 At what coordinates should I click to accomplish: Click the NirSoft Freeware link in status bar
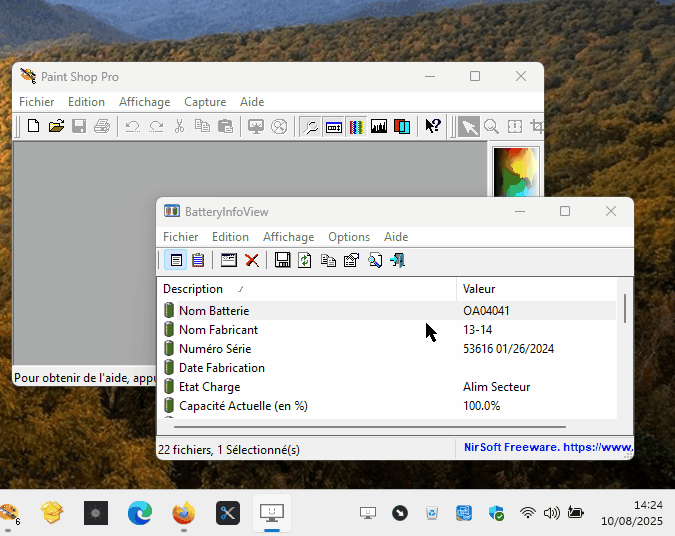pyautogui.click(x=548, y=447)
